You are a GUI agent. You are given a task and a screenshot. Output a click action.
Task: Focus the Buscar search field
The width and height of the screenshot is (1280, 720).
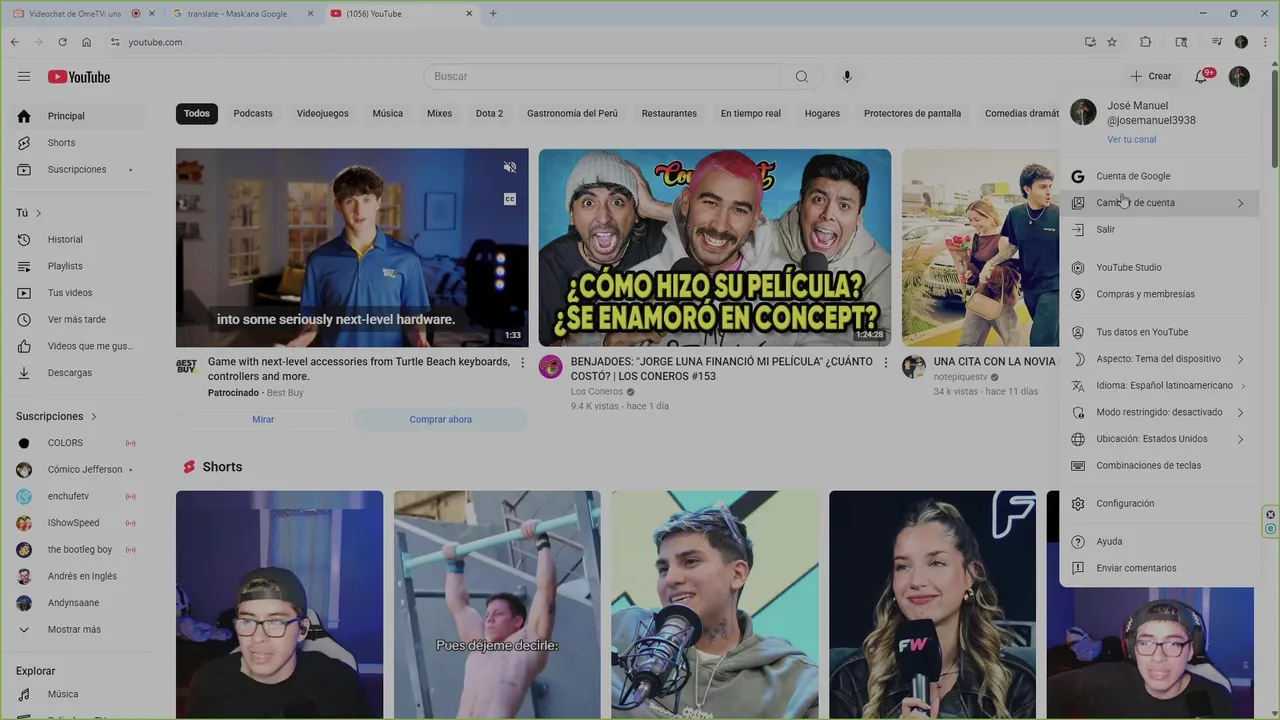pyautogui.click(x=603, y=76)
